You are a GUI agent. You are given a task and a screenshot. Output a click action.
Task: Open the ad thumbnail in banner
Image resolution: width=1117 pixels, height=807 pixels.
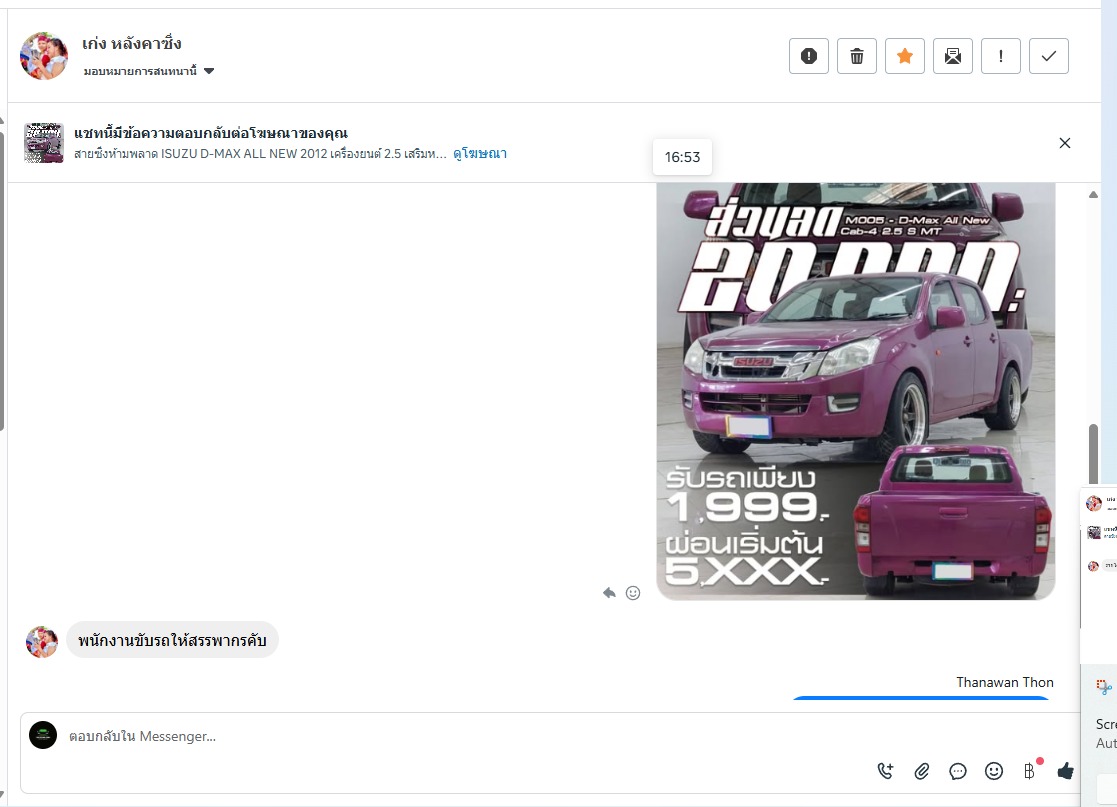tap(43, 142)
